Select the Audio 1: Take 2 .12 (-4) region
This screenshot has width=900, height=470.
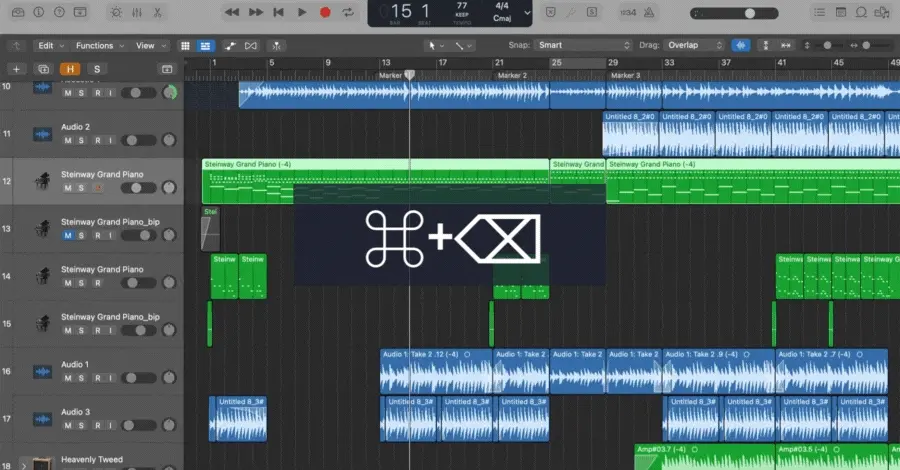(x=436, y=371)
